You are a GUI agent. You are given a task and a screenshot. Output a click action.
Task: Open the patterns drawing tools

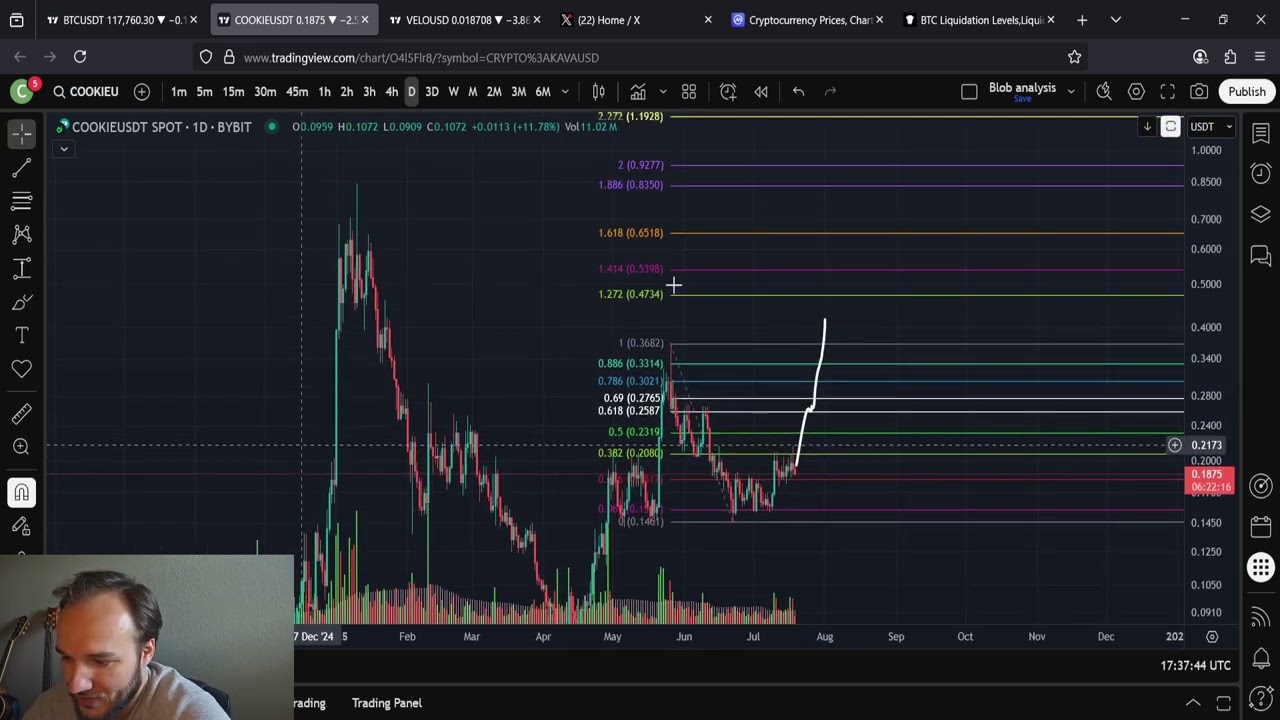(x=22, y=234)
